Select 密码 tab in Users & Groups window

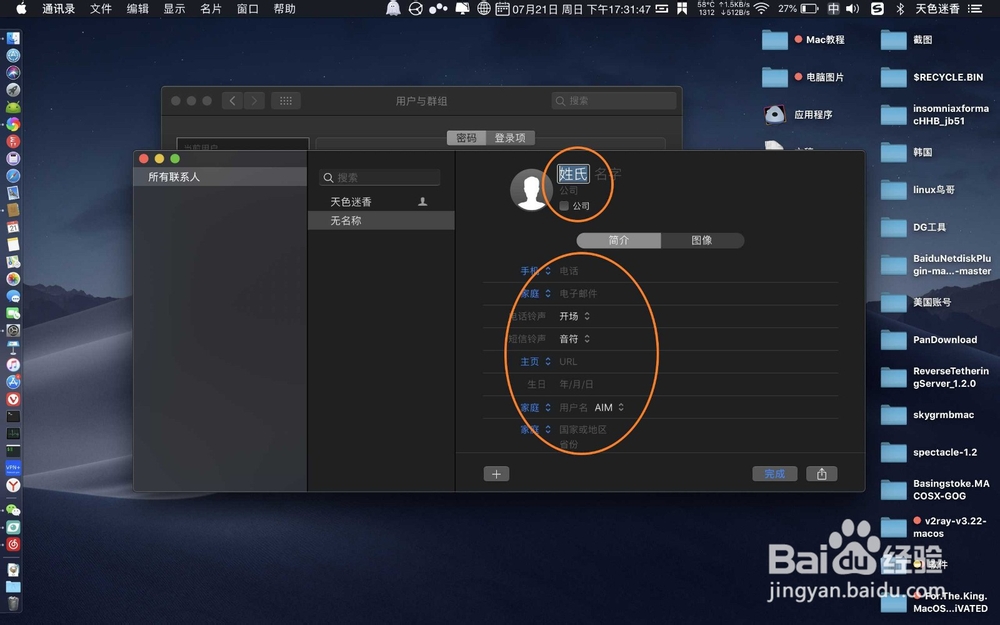[466, 138]
